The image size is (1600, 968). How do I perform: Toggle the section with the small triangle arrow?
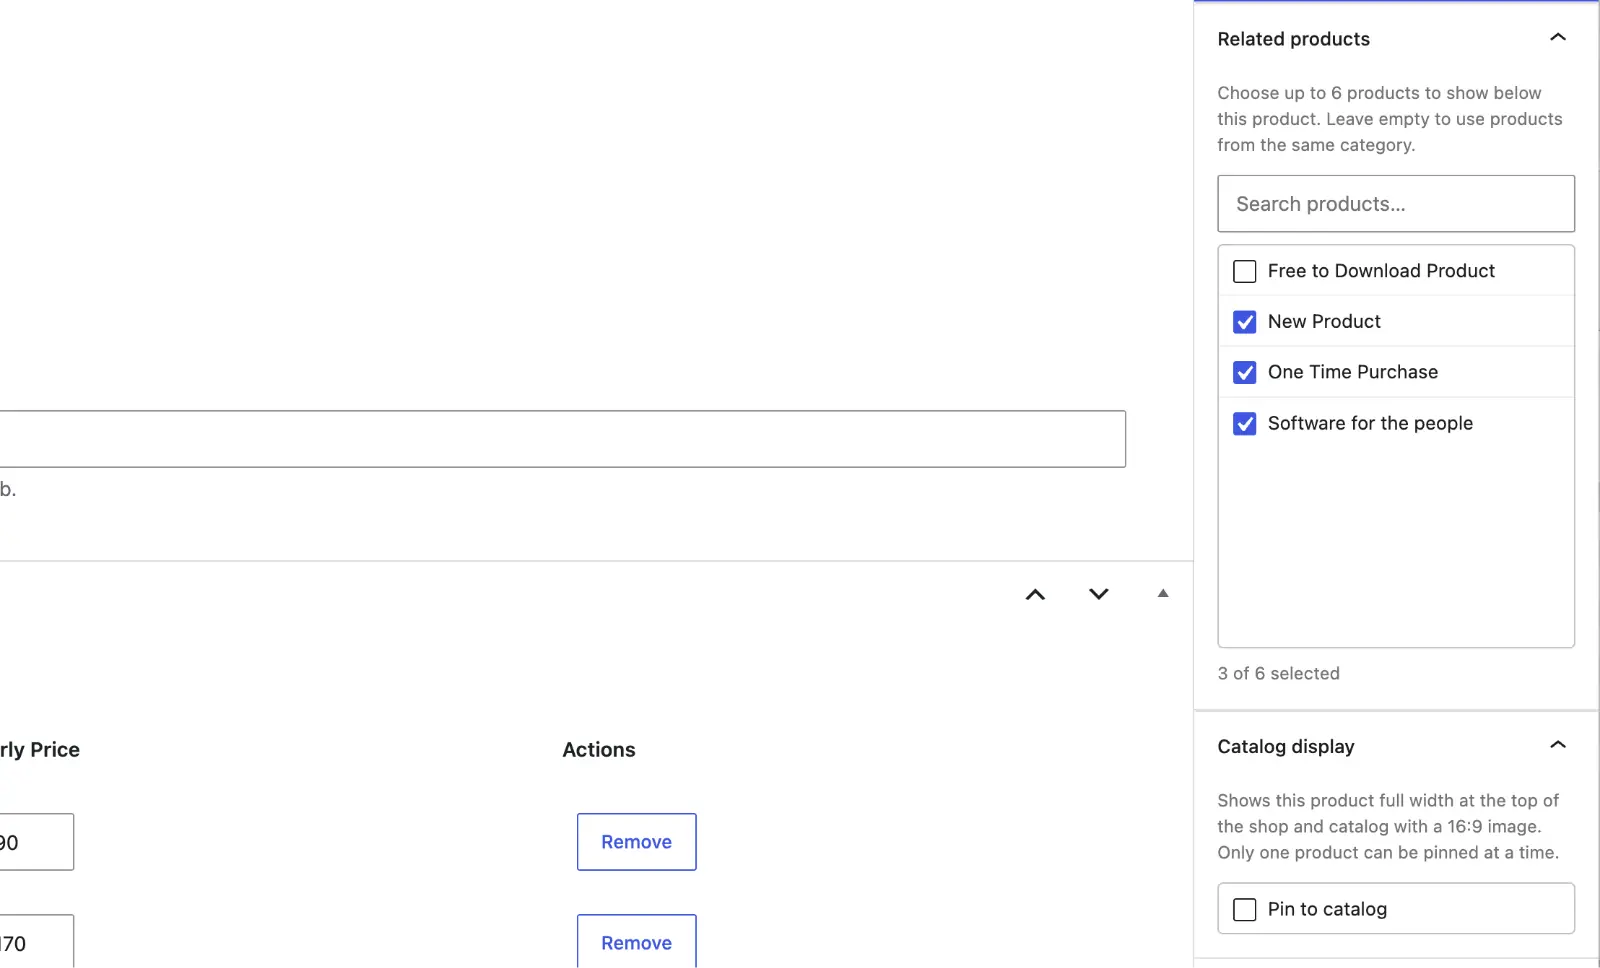coord(1162,593)
